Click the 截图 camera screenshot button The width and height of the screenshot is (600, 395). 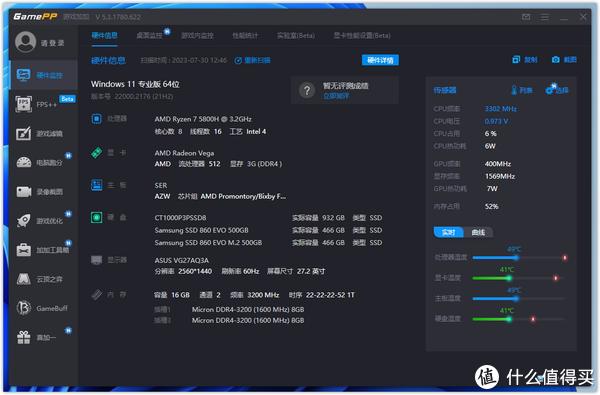[564, 59]
